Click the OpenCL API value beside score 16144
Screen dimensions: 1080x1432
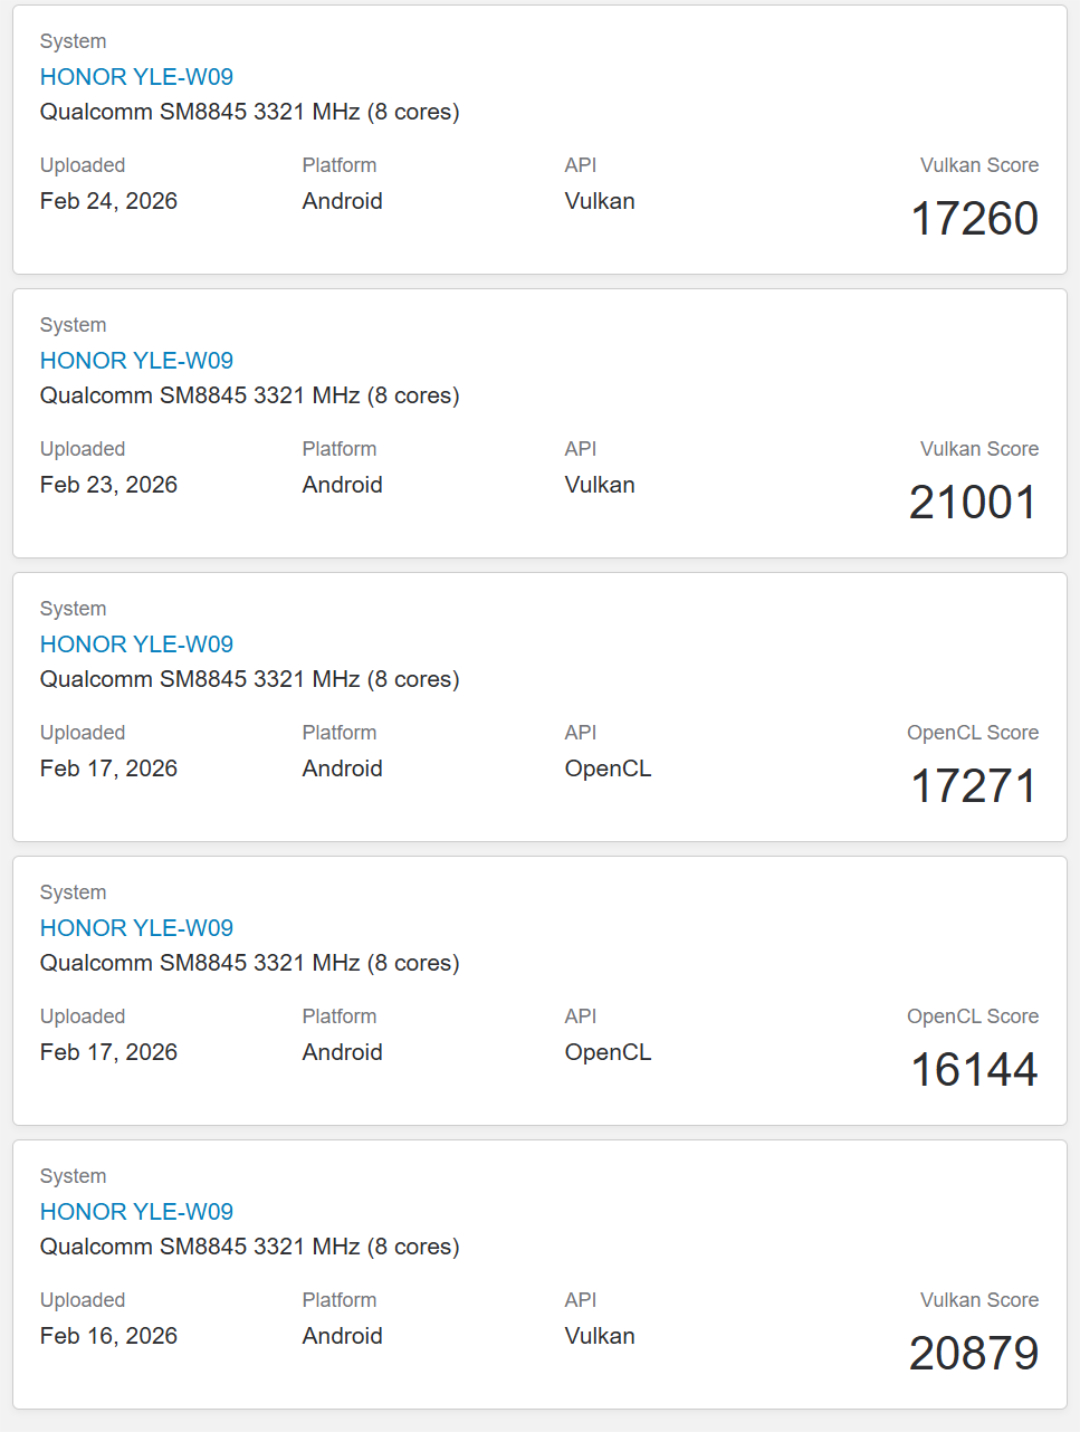coord(607,1052)
